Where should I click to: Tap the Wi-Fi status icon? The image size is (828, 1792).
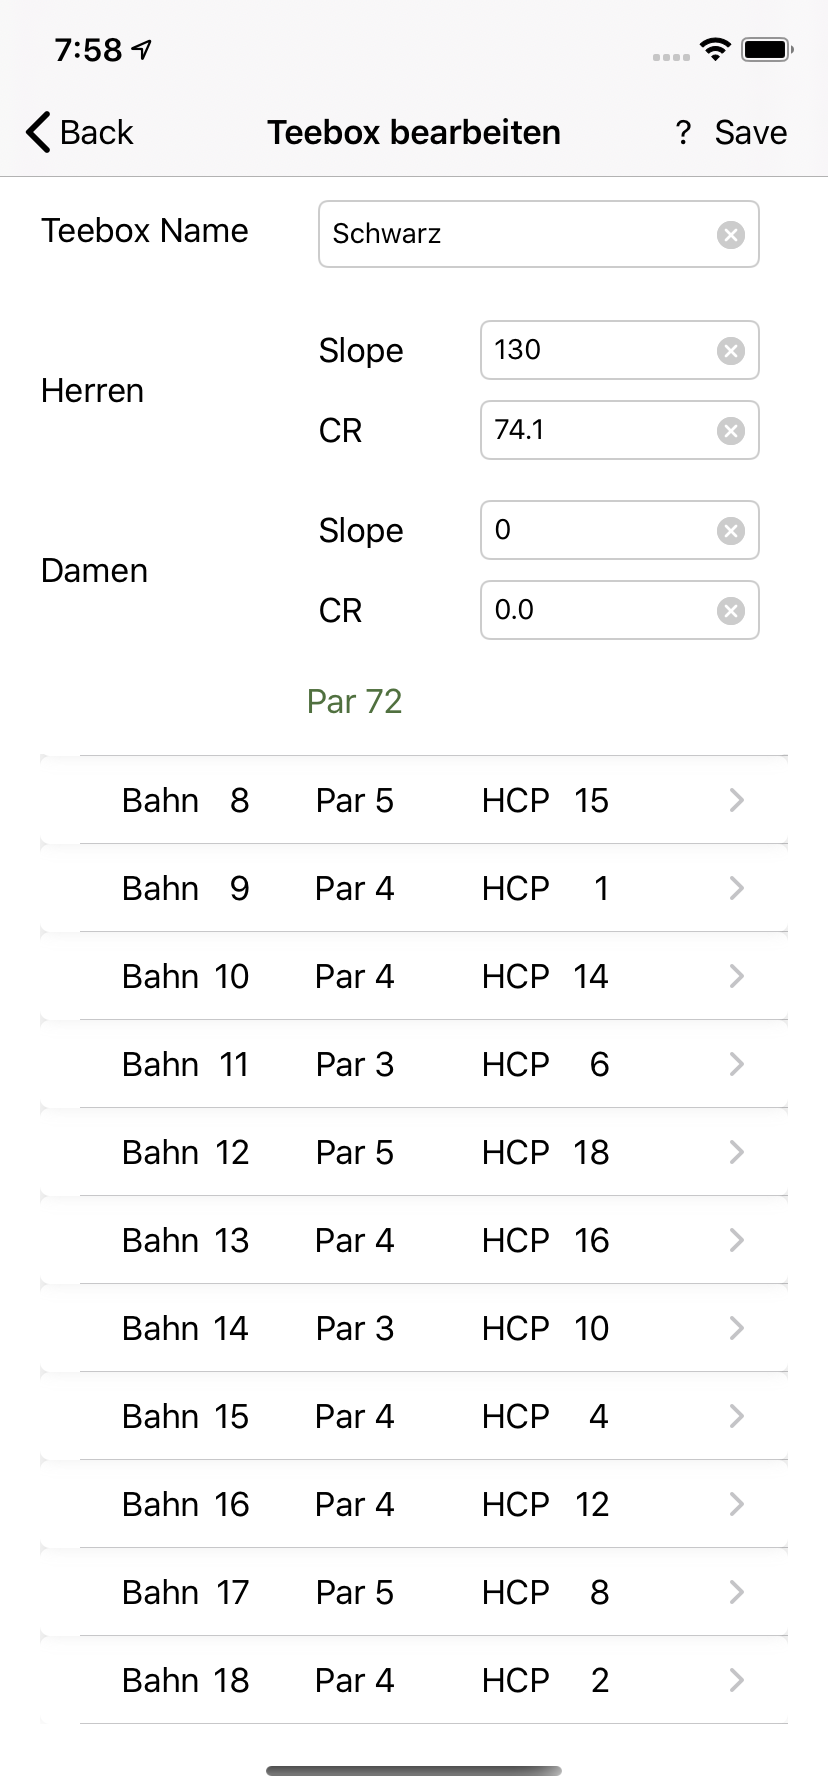point(715,49)
